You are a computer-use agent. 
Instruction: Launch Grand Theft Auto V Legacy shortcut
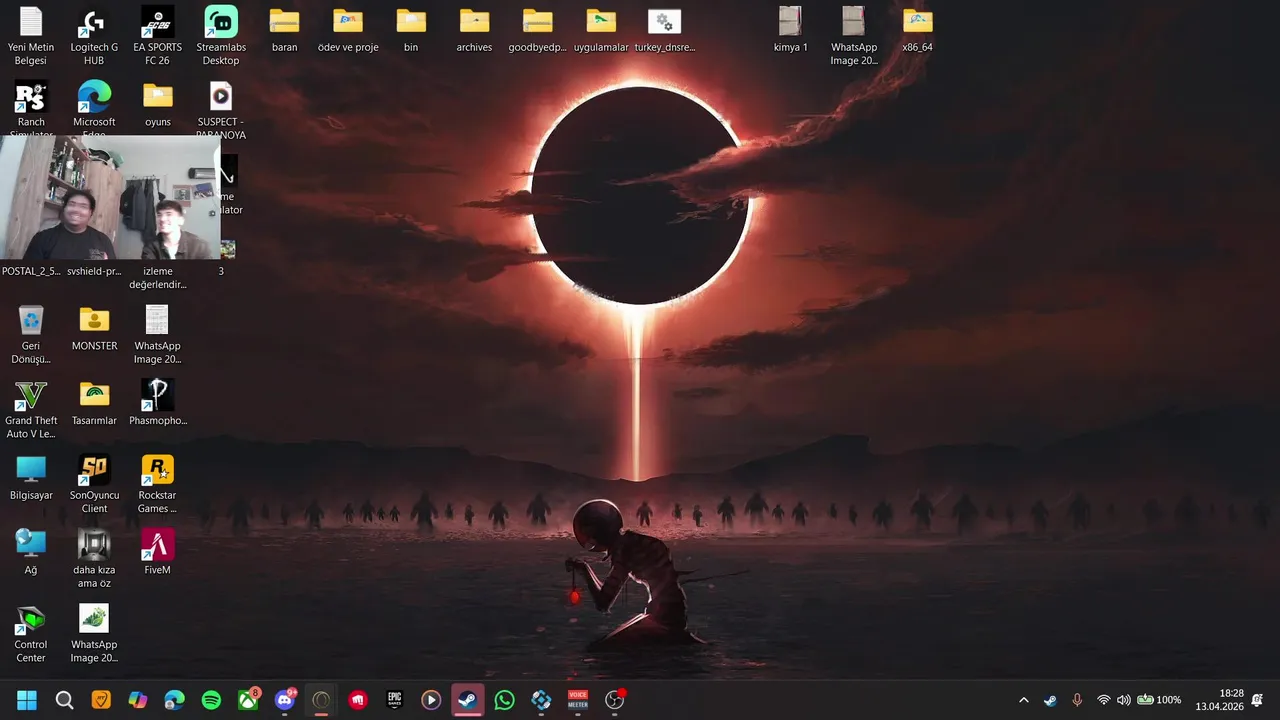[31, 410]
